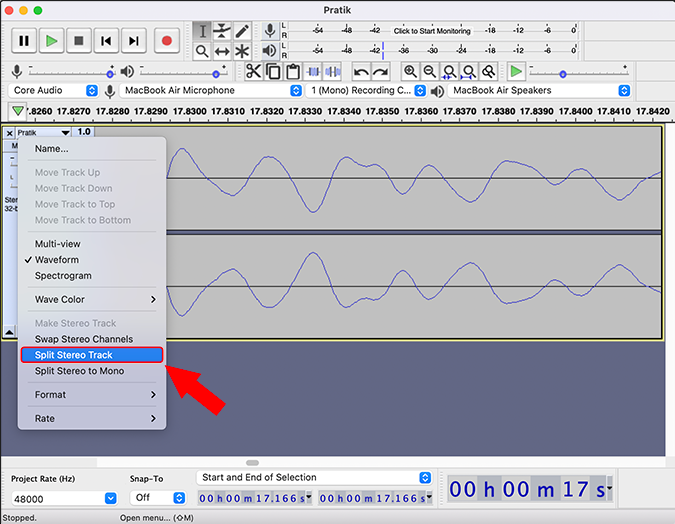Click the selection start time field
The width and height of the screenshot is (675, 524).
(x=254, y=498)
